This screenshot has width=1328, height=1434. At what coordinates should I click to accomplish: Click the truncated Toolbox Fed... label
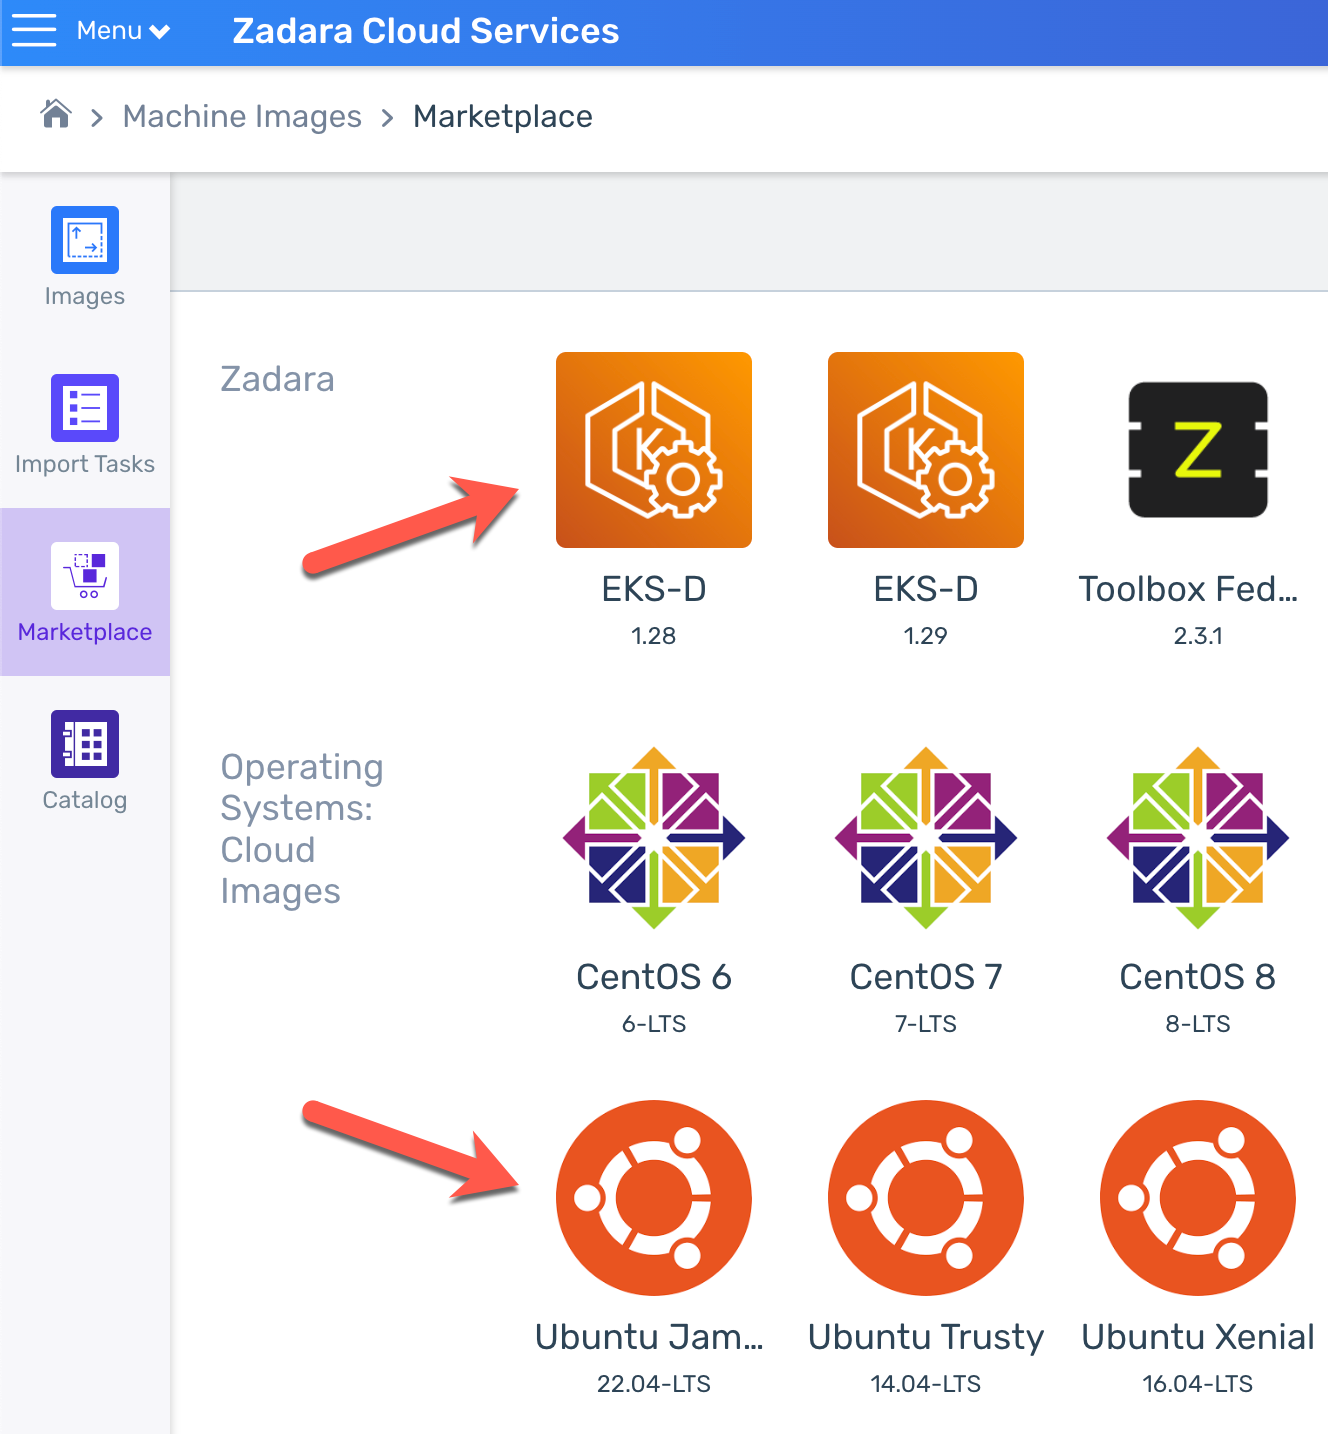point(1188,589)
